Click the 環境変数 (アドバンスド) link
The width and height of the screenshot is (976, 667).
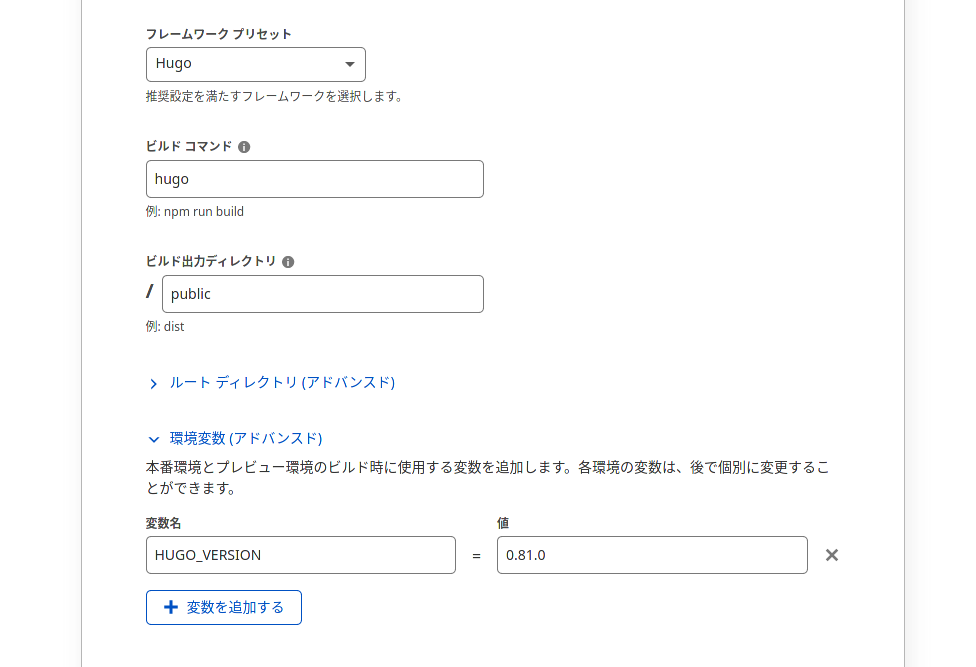(x=246, y=438)
